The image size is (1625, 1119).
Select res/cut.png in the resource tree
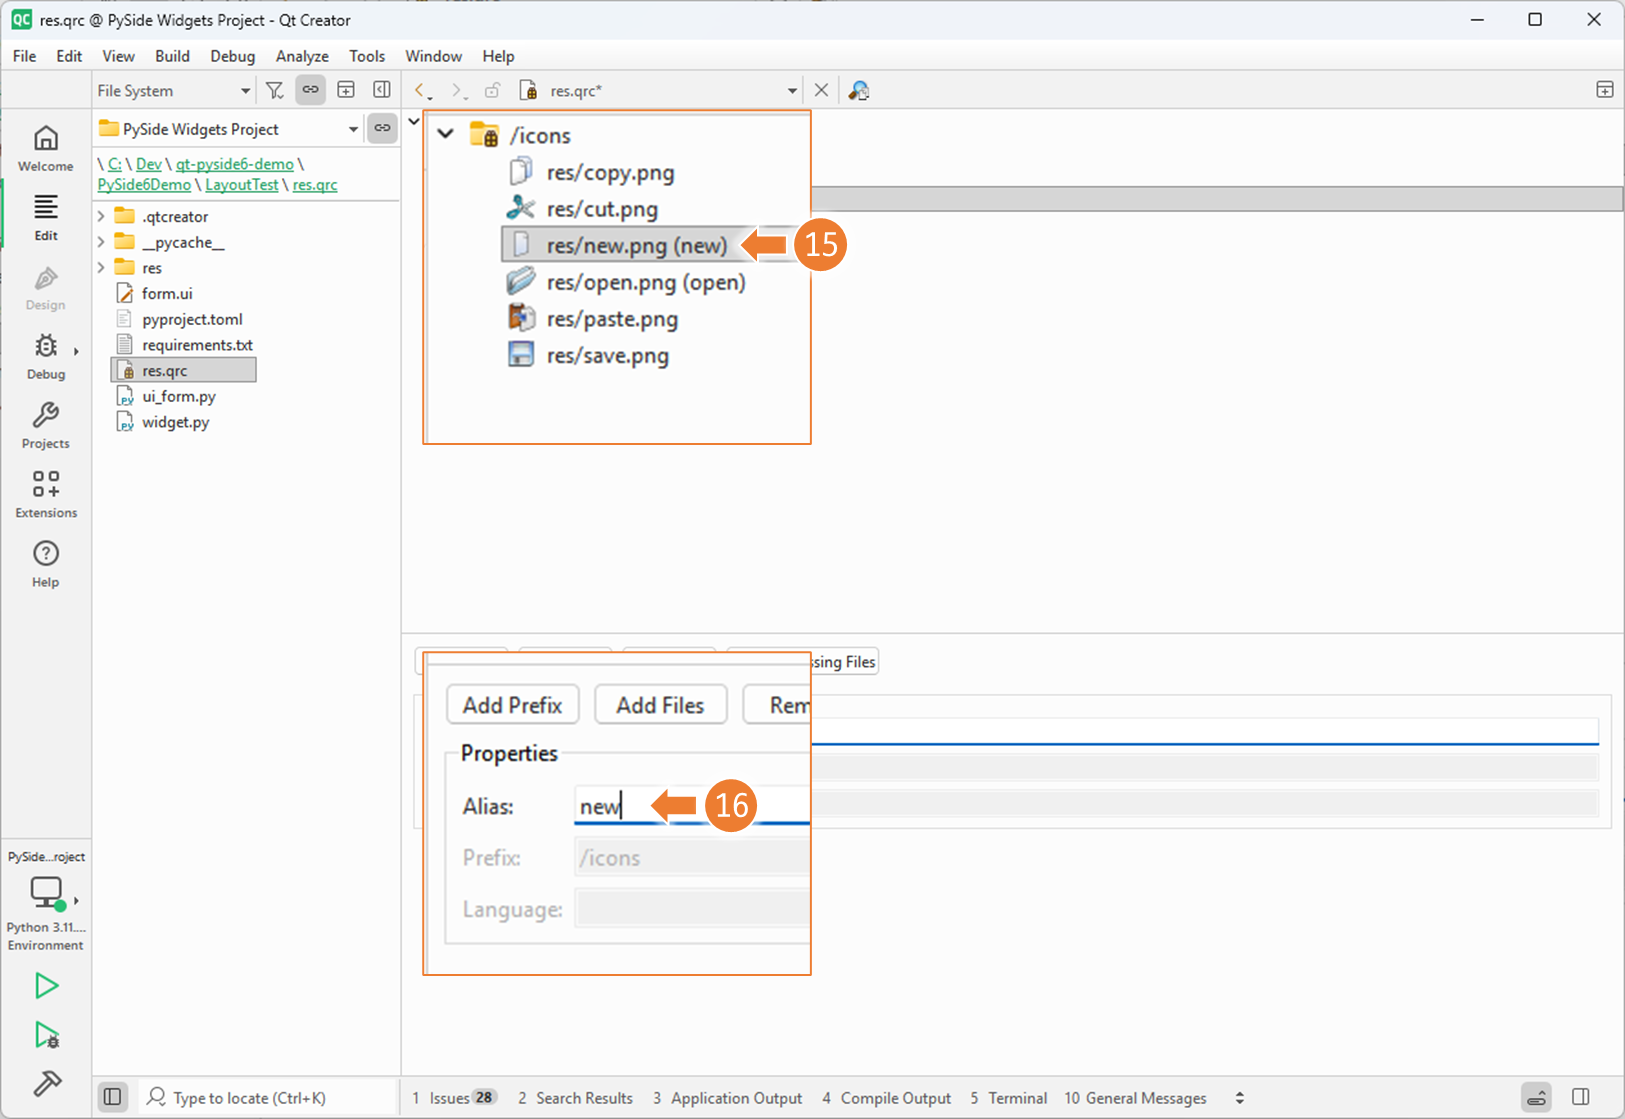click(x=602, y=209)
